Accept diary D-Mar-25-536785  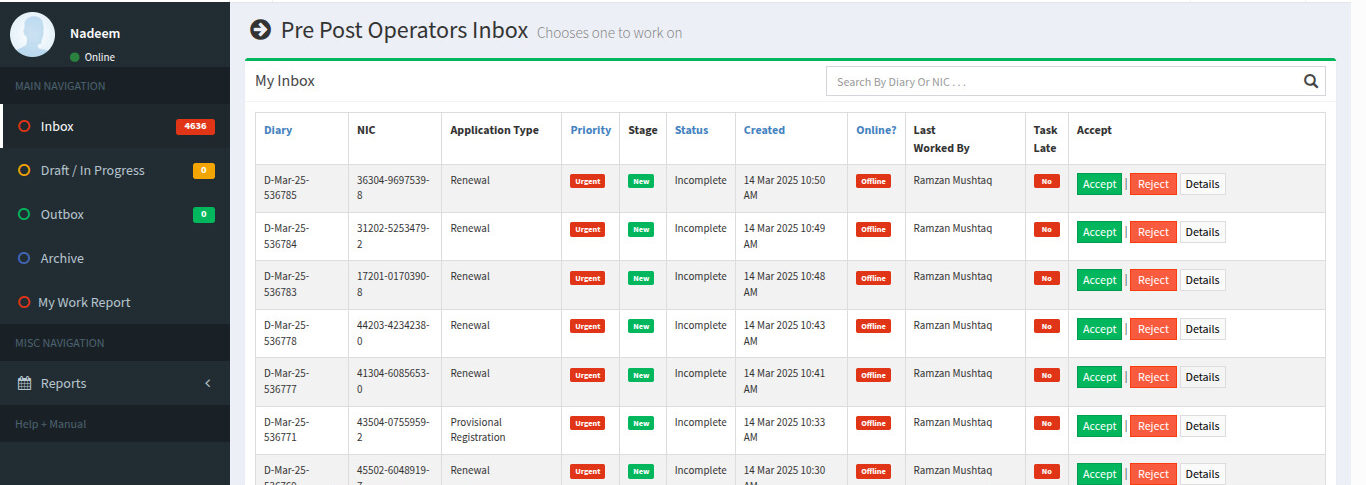pyautogui.click(x=1099, y=184)
